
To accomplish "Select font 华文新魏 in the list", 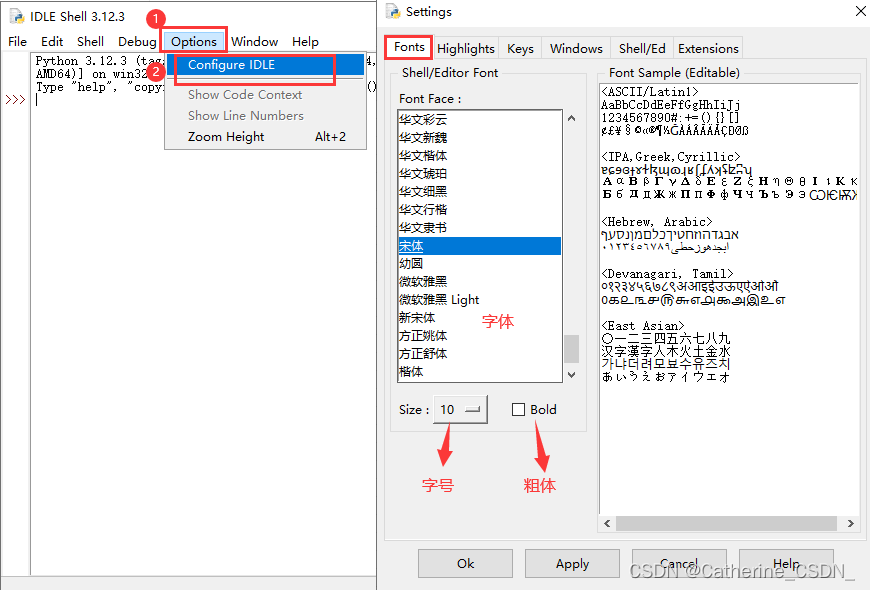I will pyautogui.click(x=479, y=137).
